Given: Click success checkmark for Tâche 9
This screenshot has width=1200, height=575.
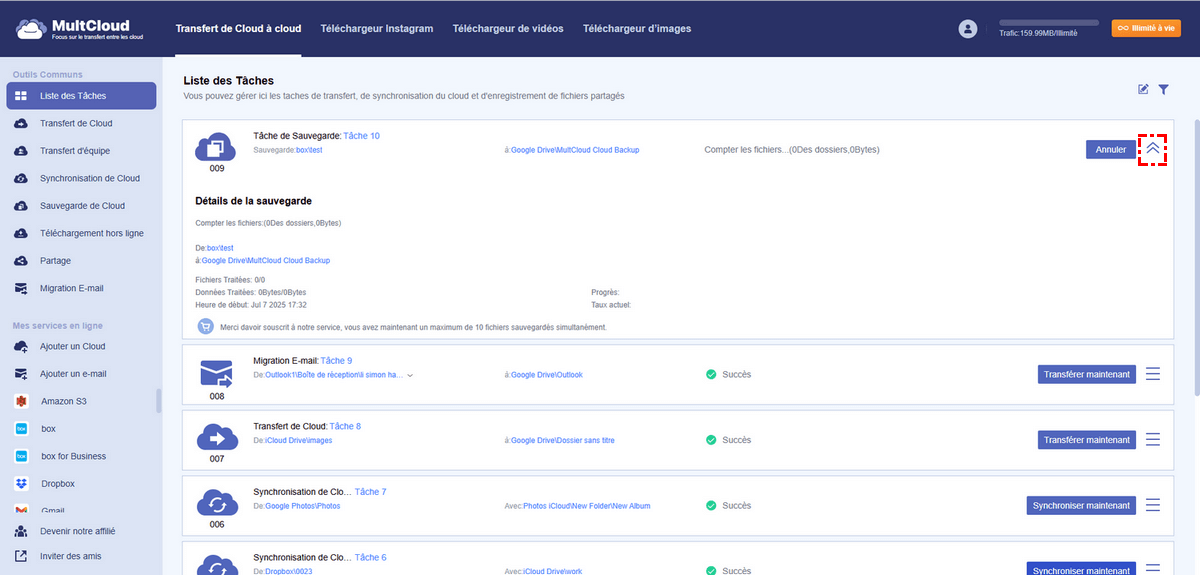Looking at the screenshot, I should (x=711, y=375).
